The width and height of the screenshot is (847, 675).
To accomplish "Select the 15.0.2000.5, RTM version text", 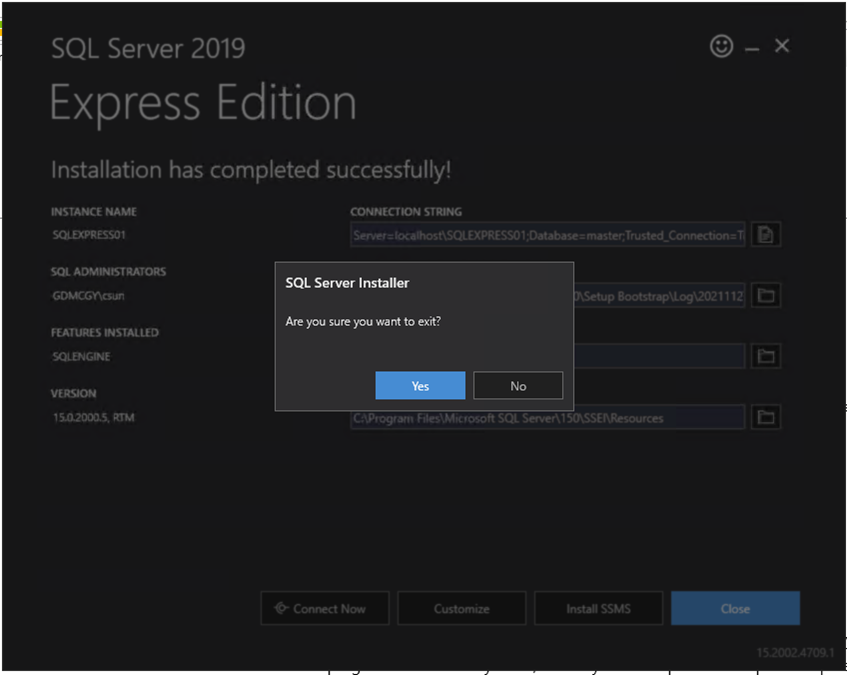I will tap(94, 418).
